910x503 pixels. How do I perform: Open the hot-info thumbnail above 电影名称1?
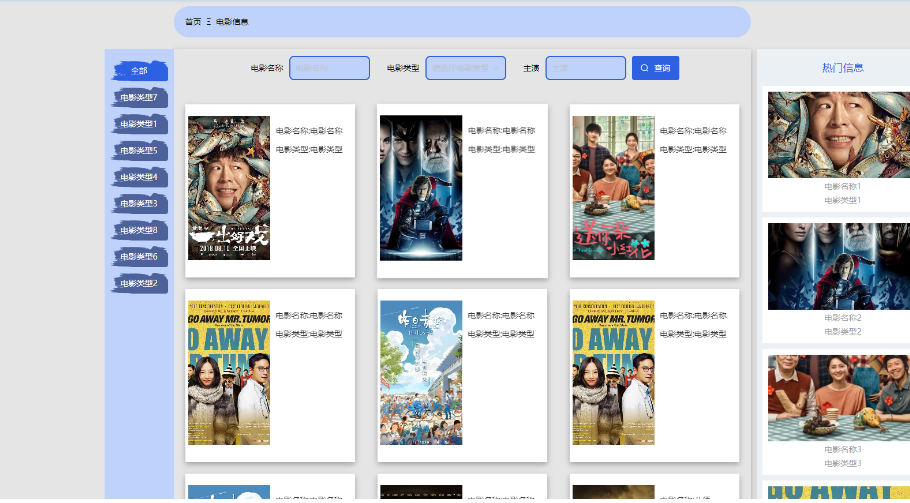coord(839,135)
